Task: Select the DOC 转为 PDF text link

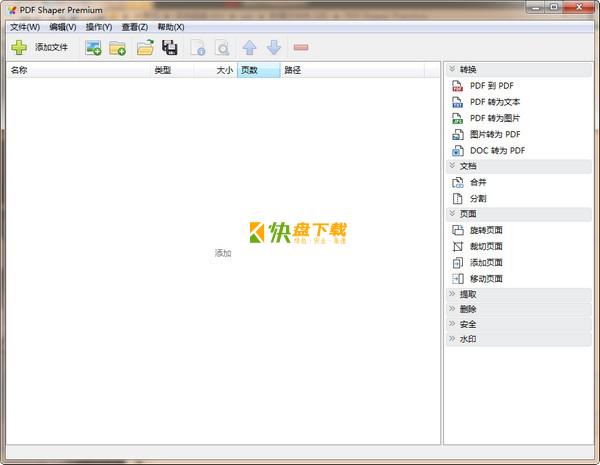Action: (497, 151)
